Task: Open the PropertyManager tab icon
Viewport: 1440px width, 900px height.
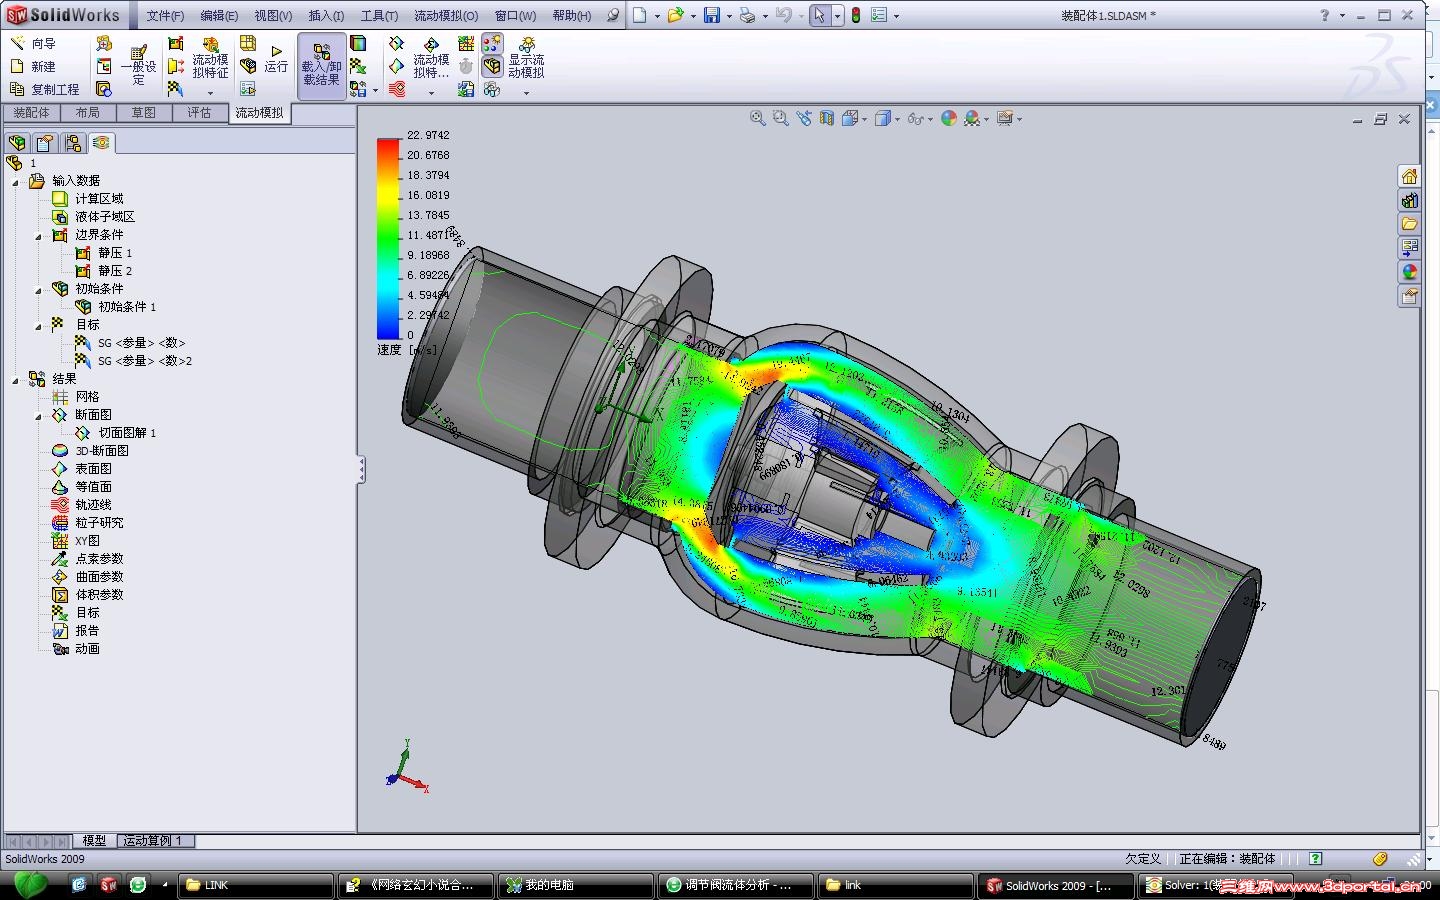Action: [x=45, y=143]
